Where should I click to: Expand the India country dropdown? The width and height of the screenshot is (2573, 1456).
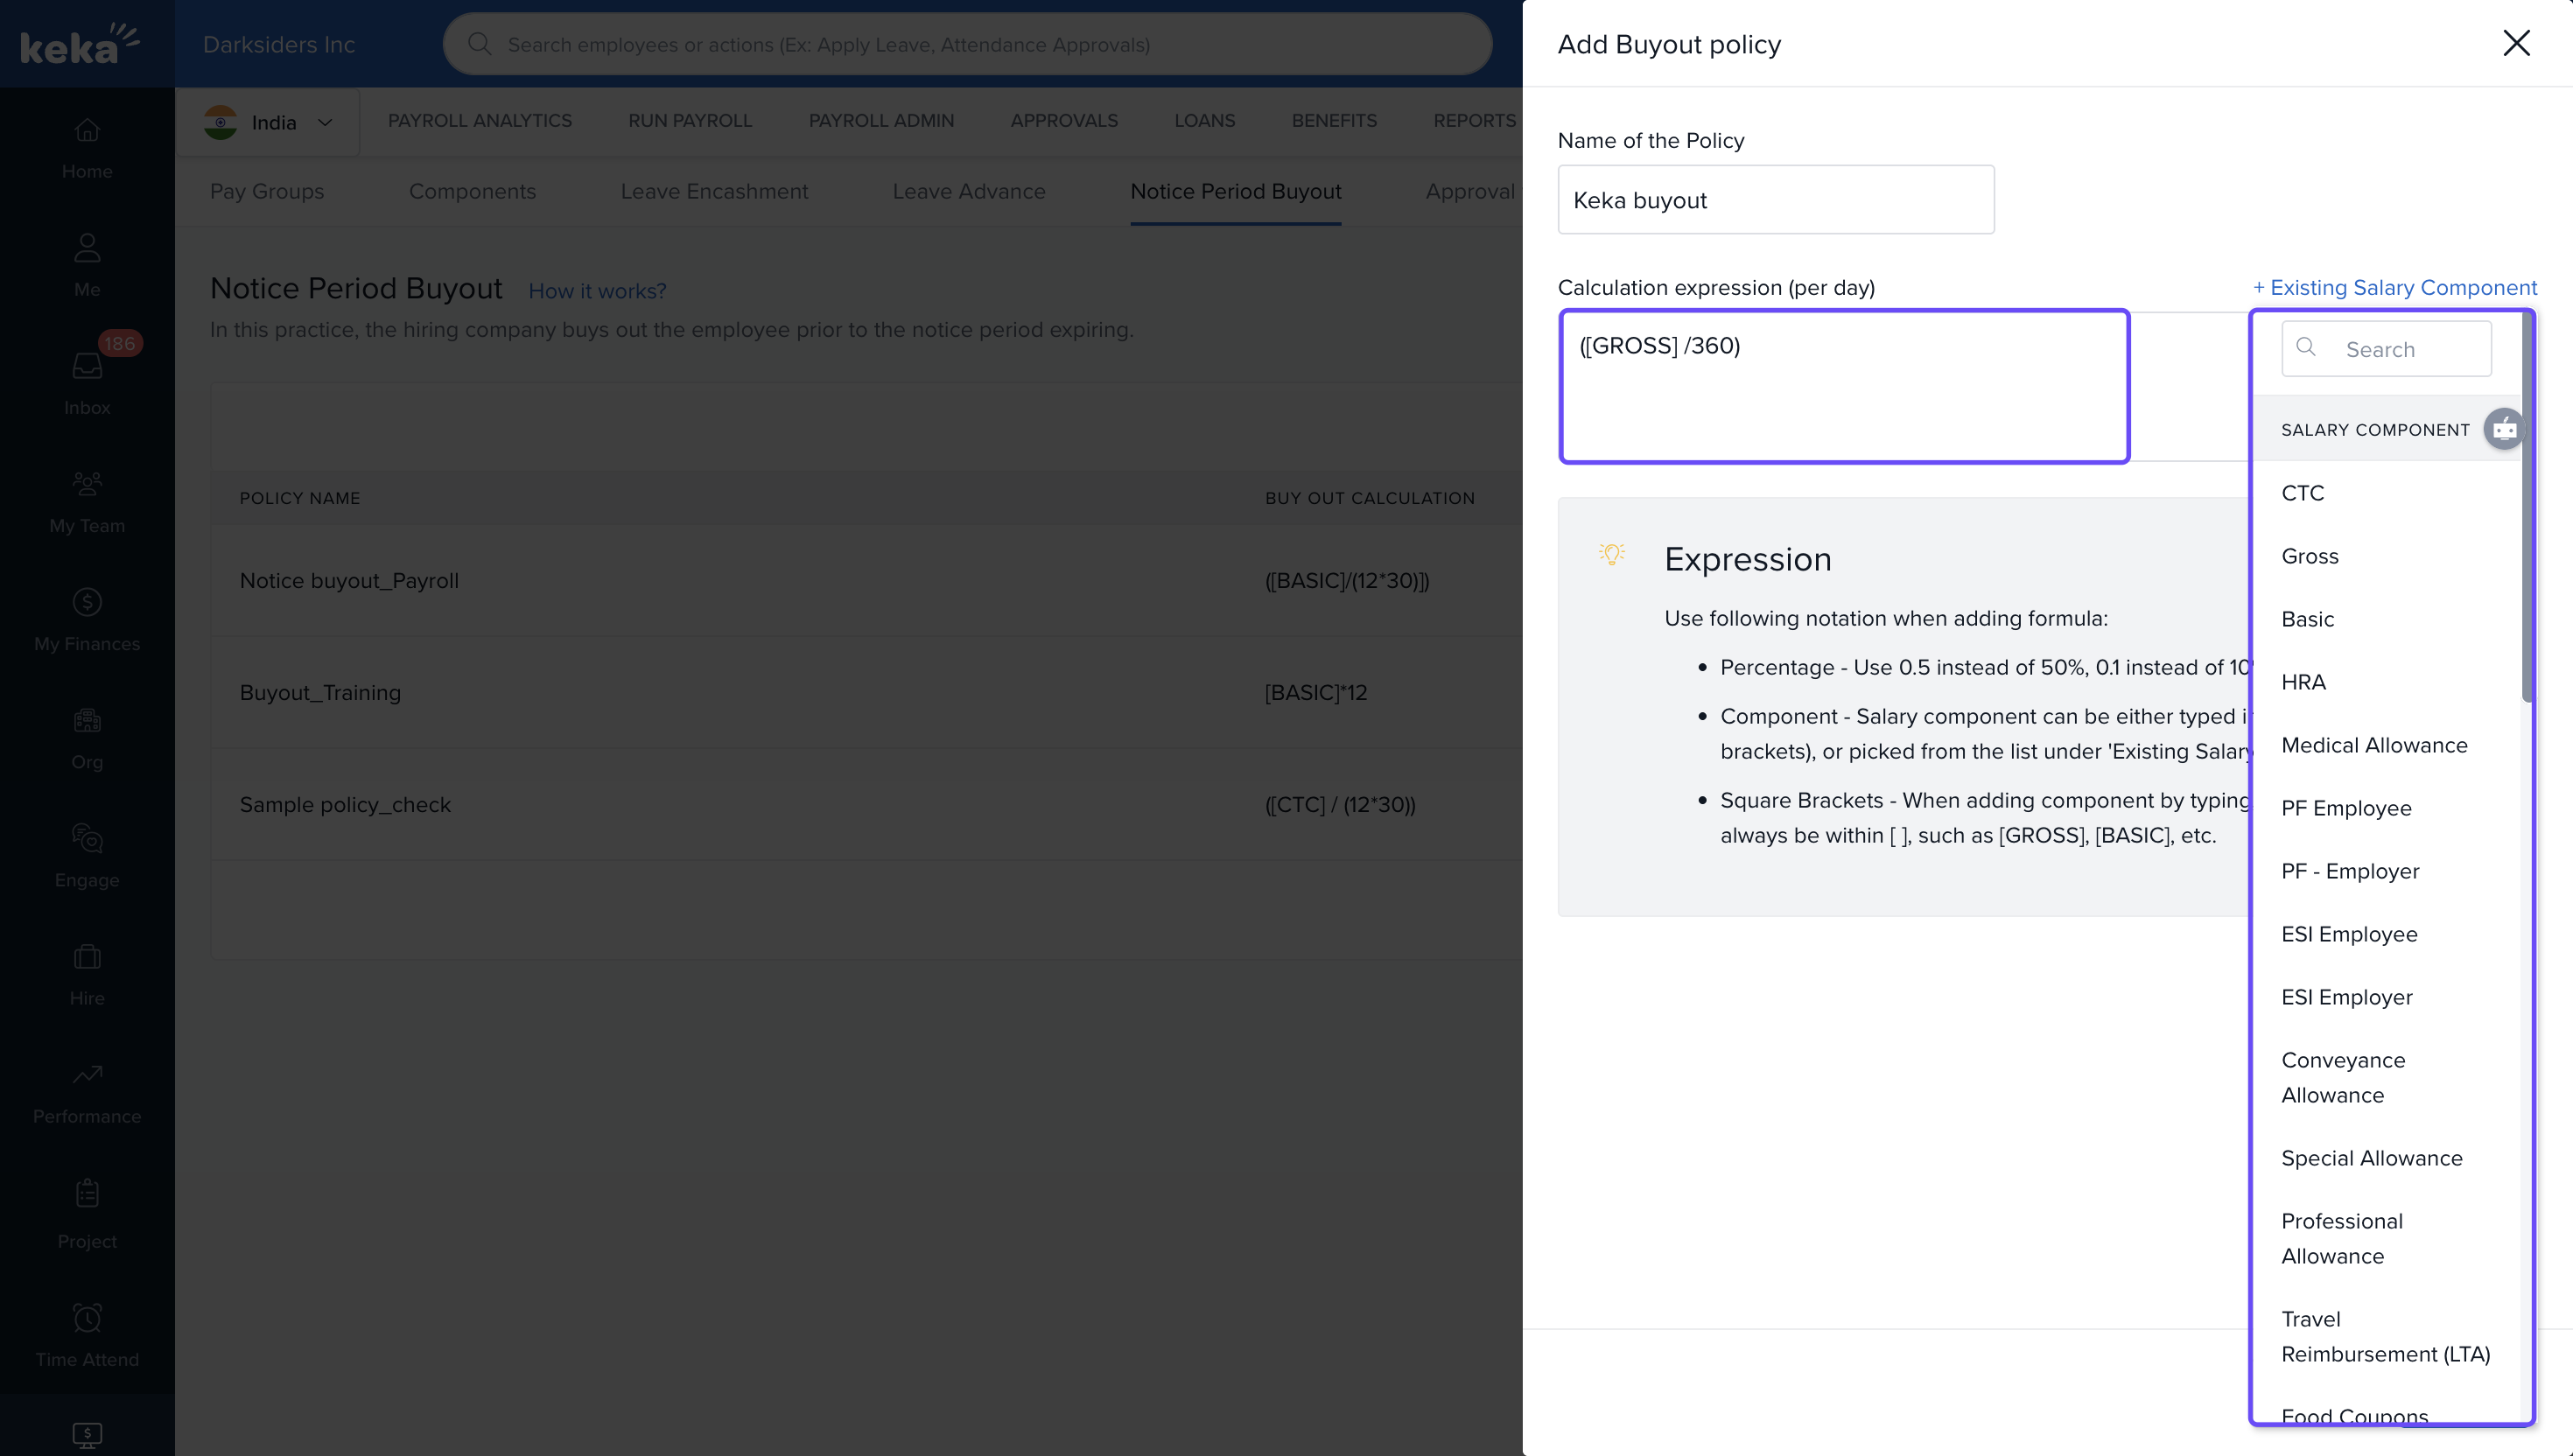(x=269, y=122)
